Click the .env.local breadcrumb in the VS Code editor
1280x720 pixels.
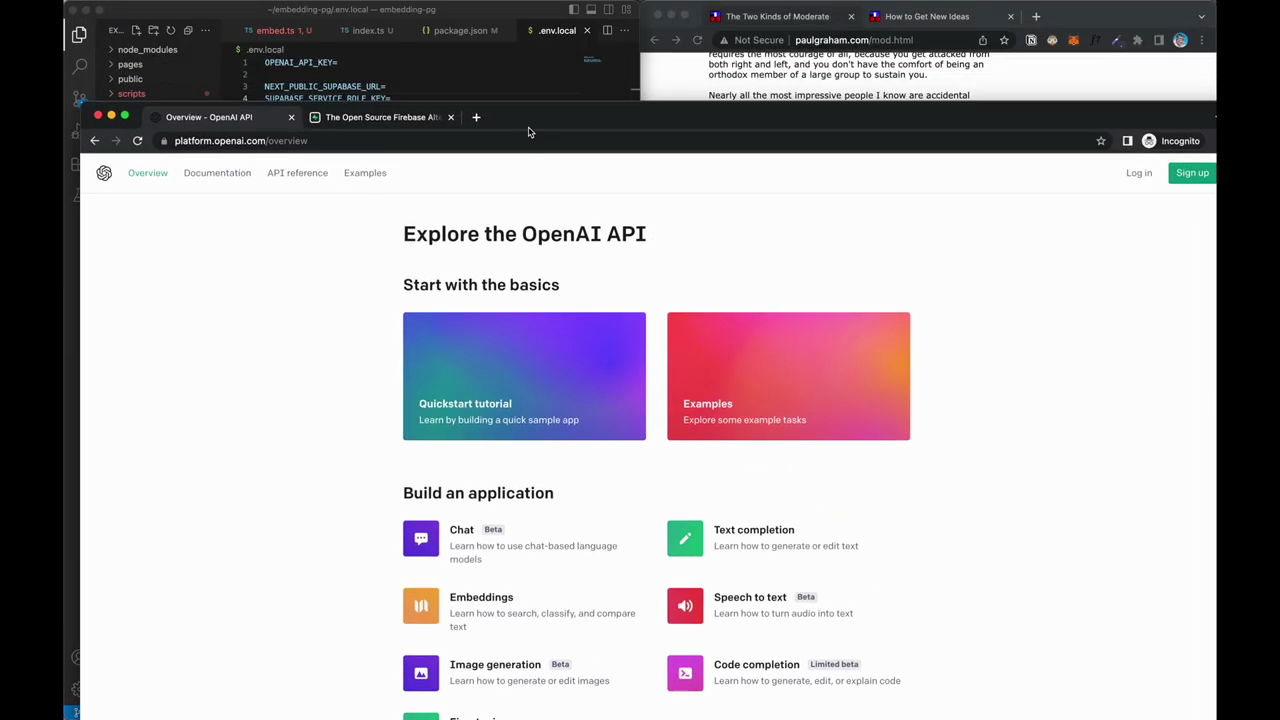pos(265,49)
